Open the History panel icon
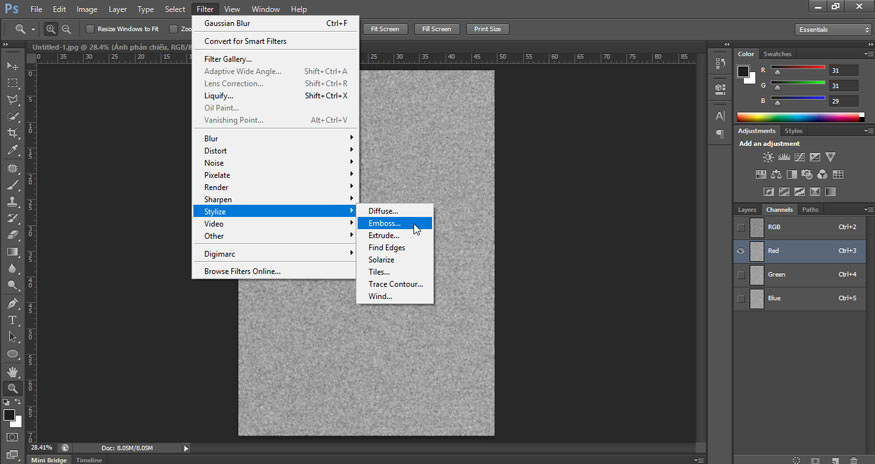The width and height of the screenshot is (875, 464). (x=720, y=64)
